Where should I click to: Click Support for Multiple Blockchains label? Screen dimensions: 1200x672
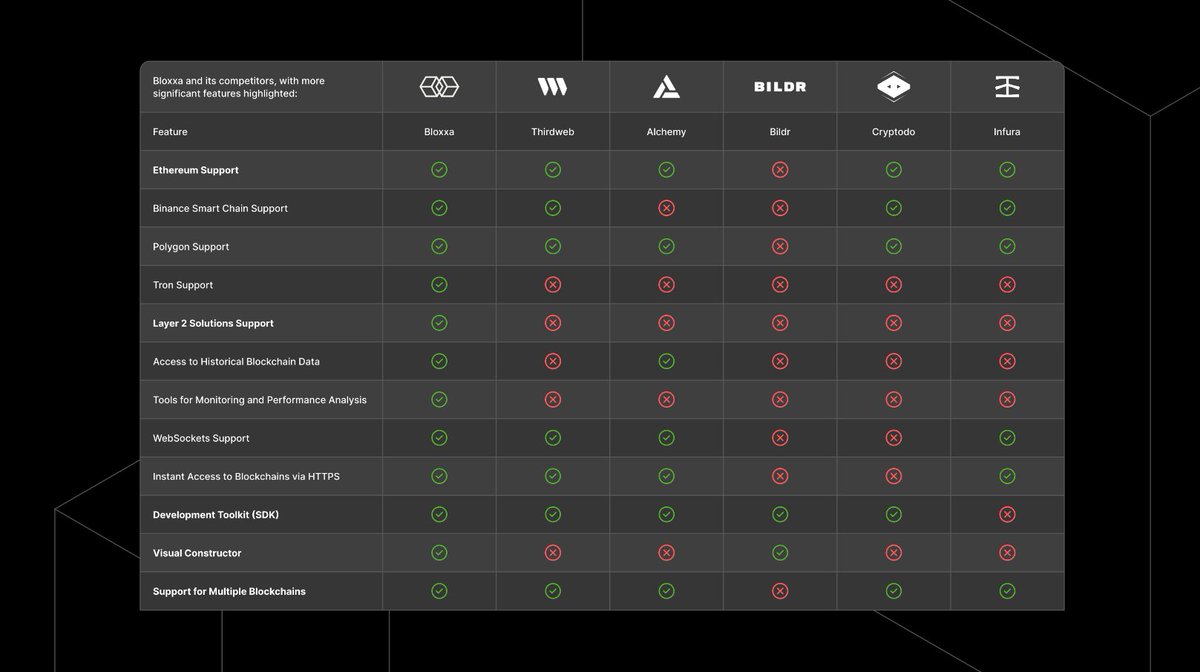point(229,591)
